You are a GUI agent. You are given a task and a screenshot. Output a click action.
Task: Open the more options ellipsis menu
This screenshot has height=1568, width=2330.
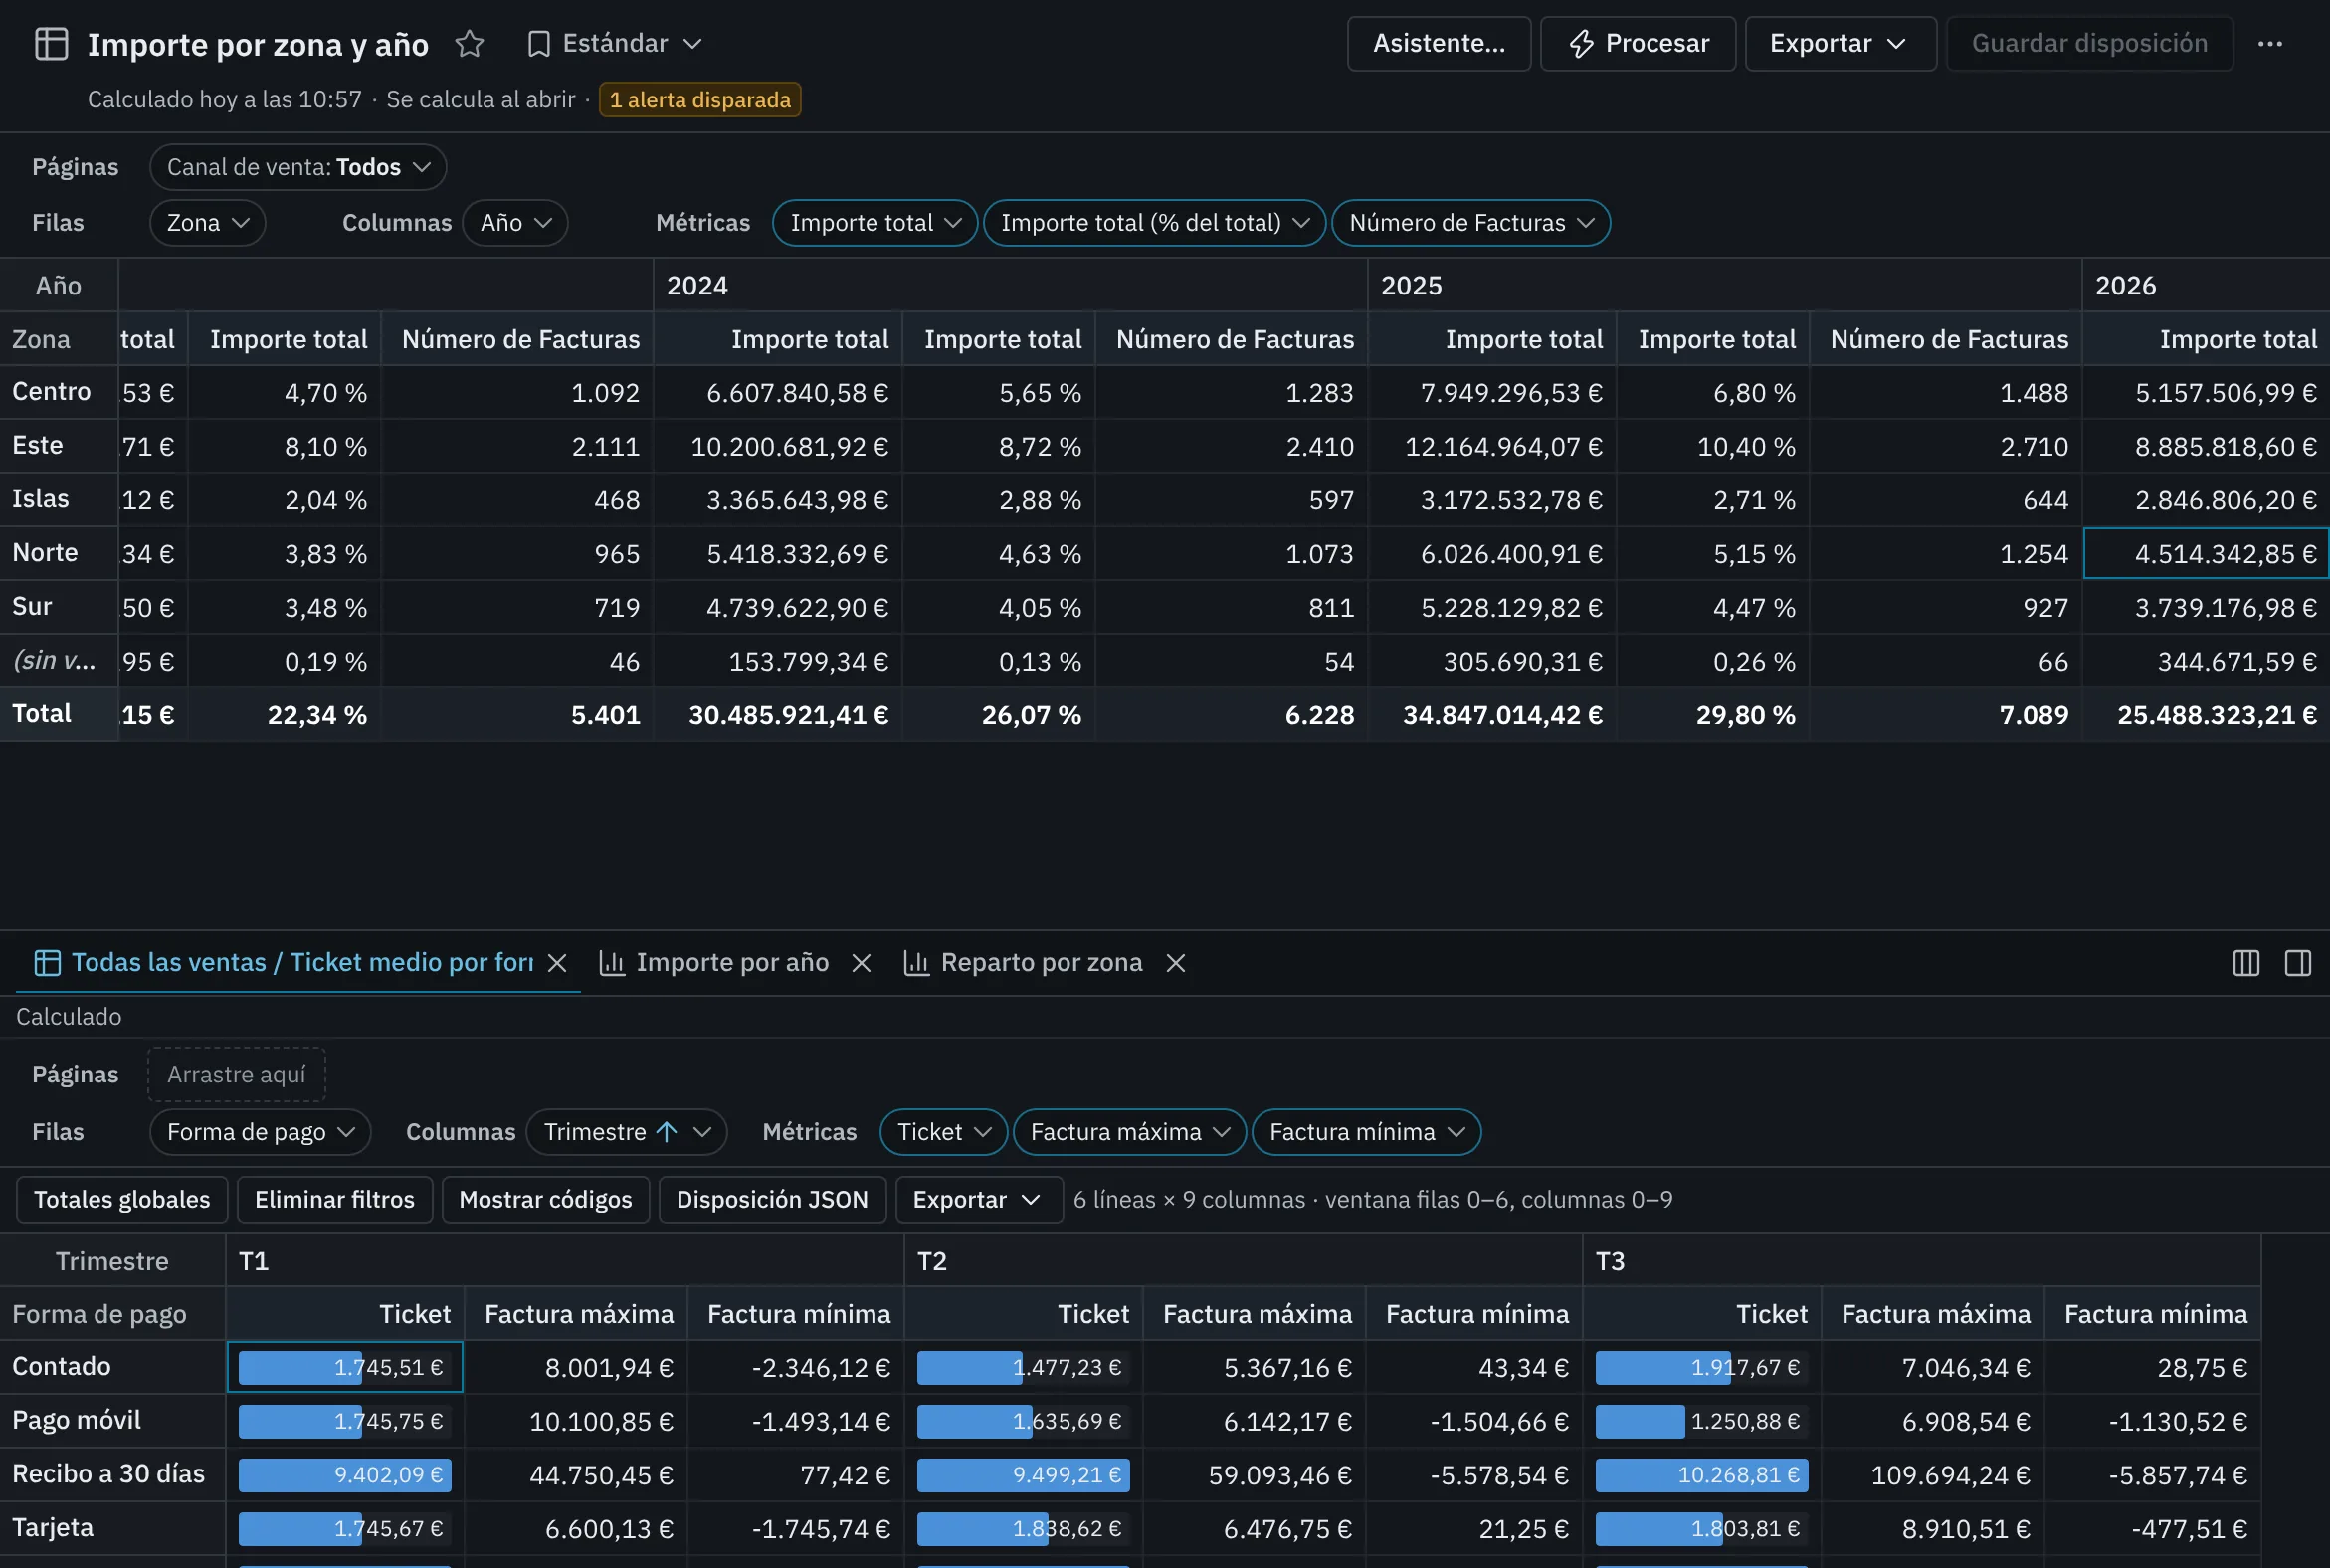[x=2269, y=44]
